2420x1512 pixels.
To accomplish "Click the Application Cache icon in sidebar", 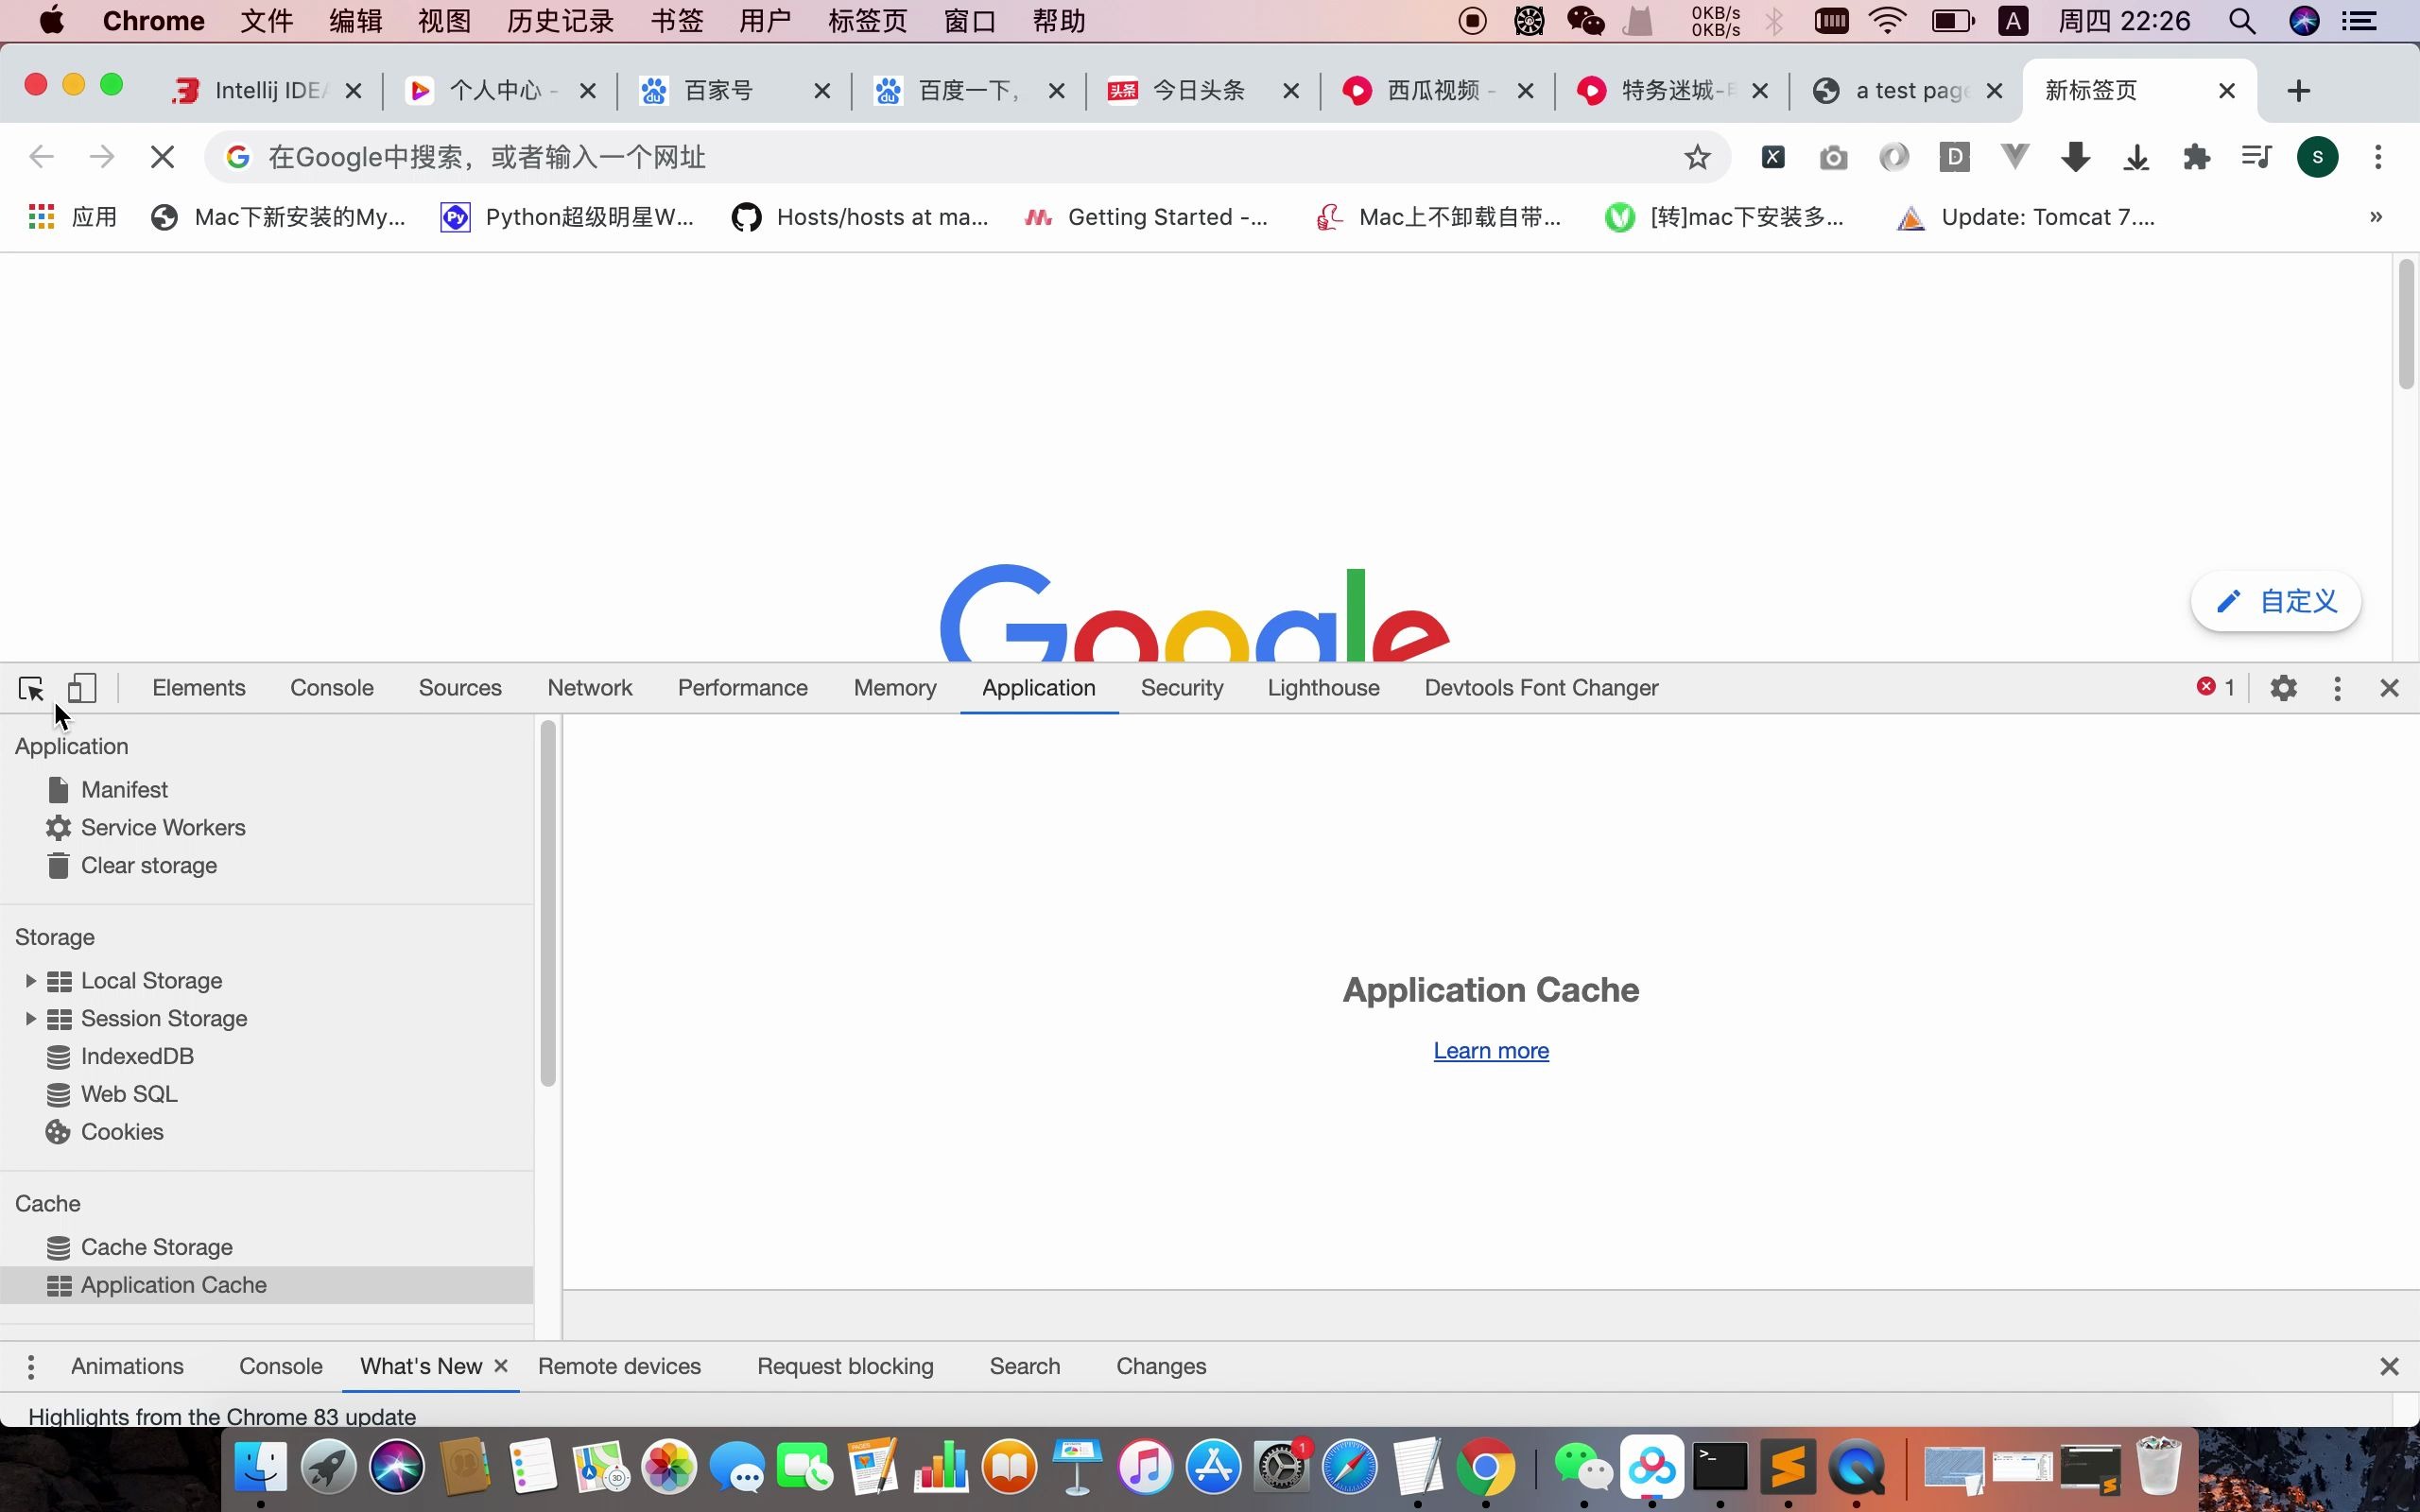I will tap(60, 1284).
